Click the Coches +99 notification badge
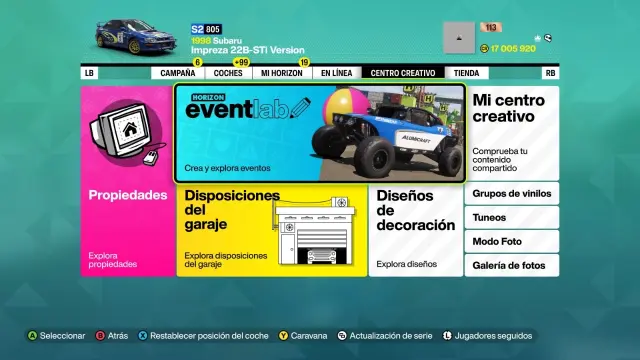640x360 pixels. pos(242,62)
